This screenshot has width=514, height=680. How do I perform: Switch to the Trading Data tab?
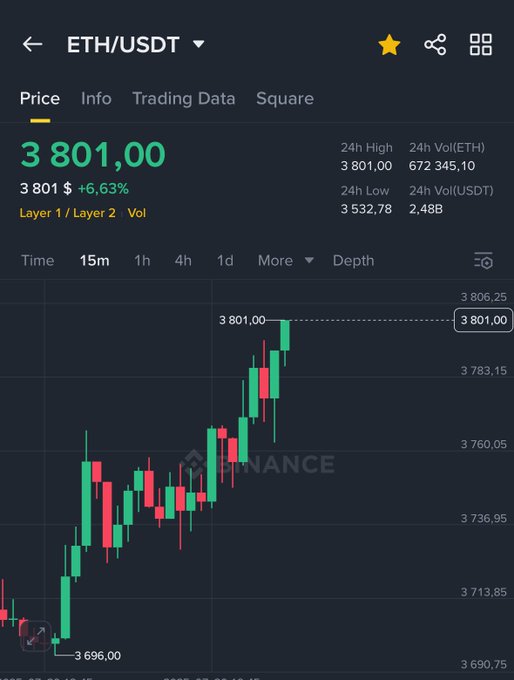183,99
